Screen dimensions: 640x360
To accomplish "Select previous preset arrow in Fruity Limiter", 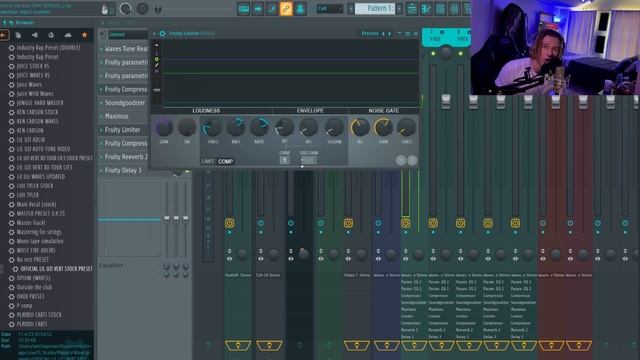I will click(x=383, y=33).
